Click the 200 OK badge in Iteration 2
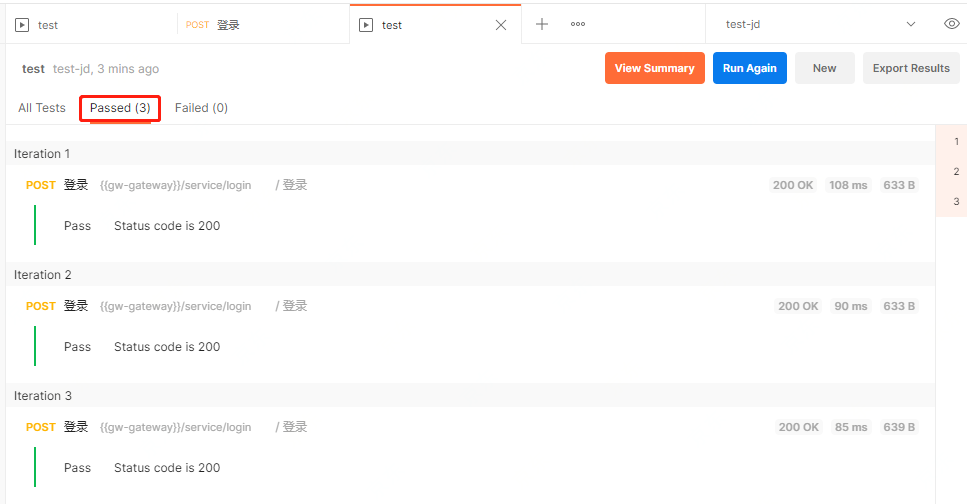The width and height of the screenshot is (967, 504). 798,306
